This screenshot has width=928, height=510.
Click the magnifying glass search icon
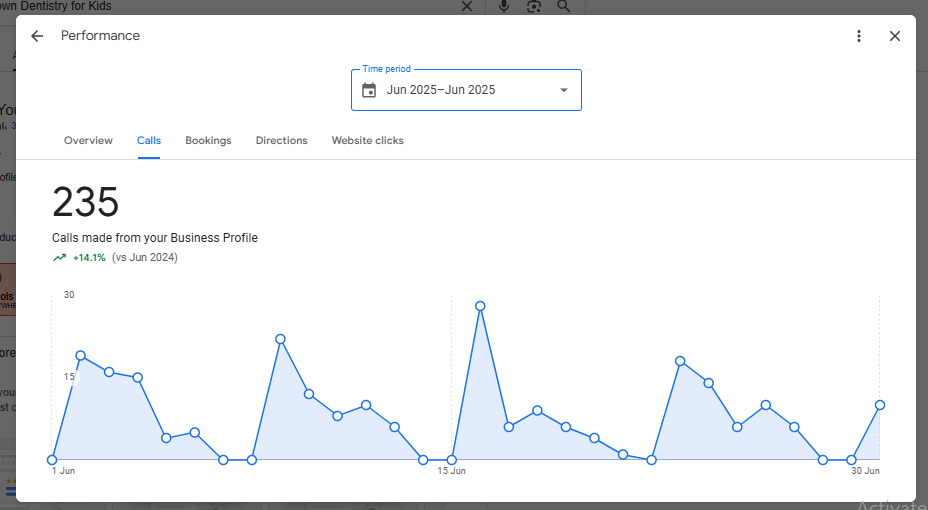564,7
